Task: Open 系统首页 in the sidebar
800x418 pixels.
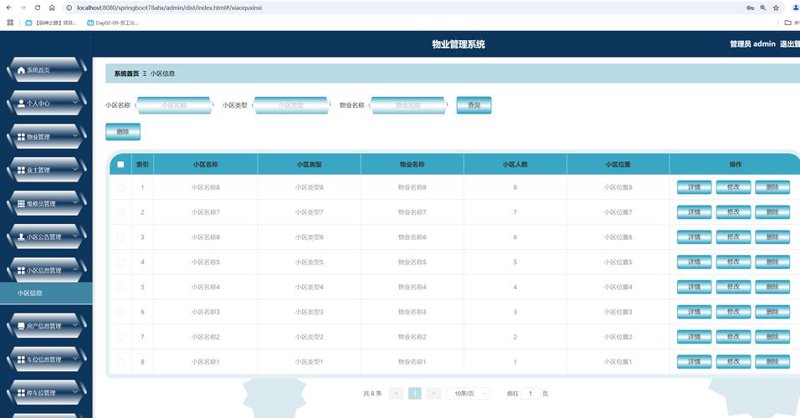Action: click(46, 70)
